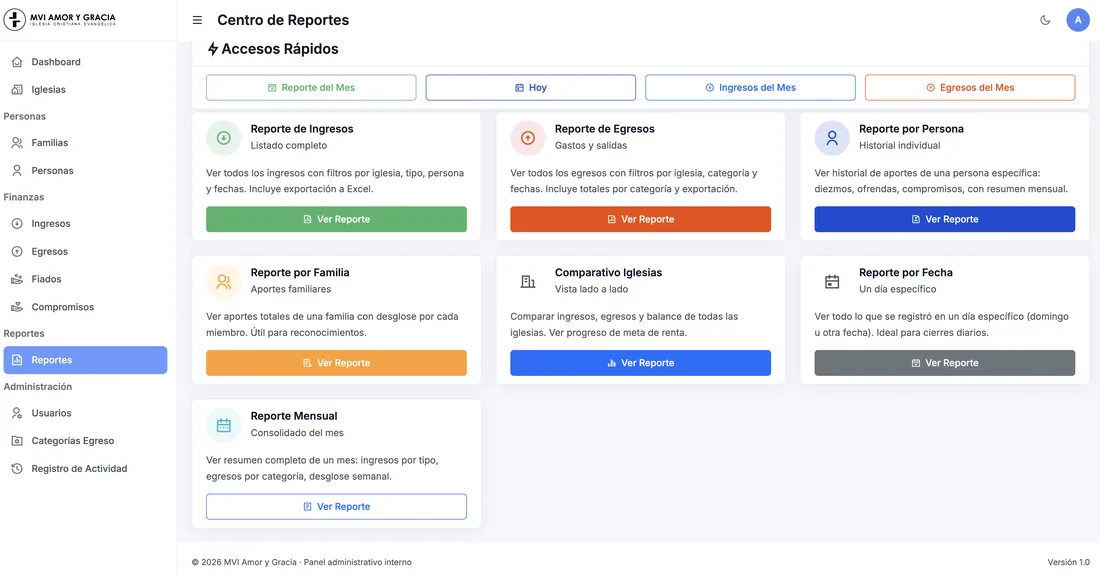Click outlined Ver Reporte for Reporte Mensual
The image size is (1100, 576).
click(336, 507)
